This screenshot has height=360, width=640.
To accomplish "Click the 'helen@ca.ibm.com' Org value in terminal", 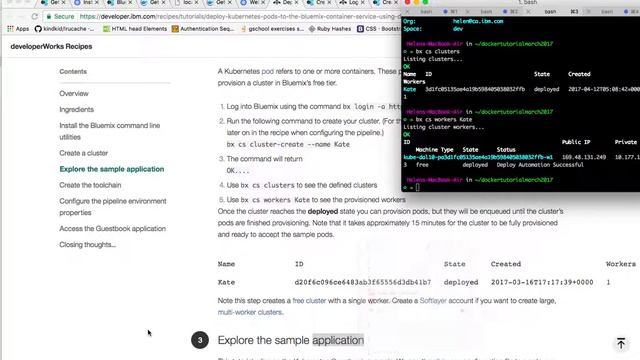I will tap(478, 21).
